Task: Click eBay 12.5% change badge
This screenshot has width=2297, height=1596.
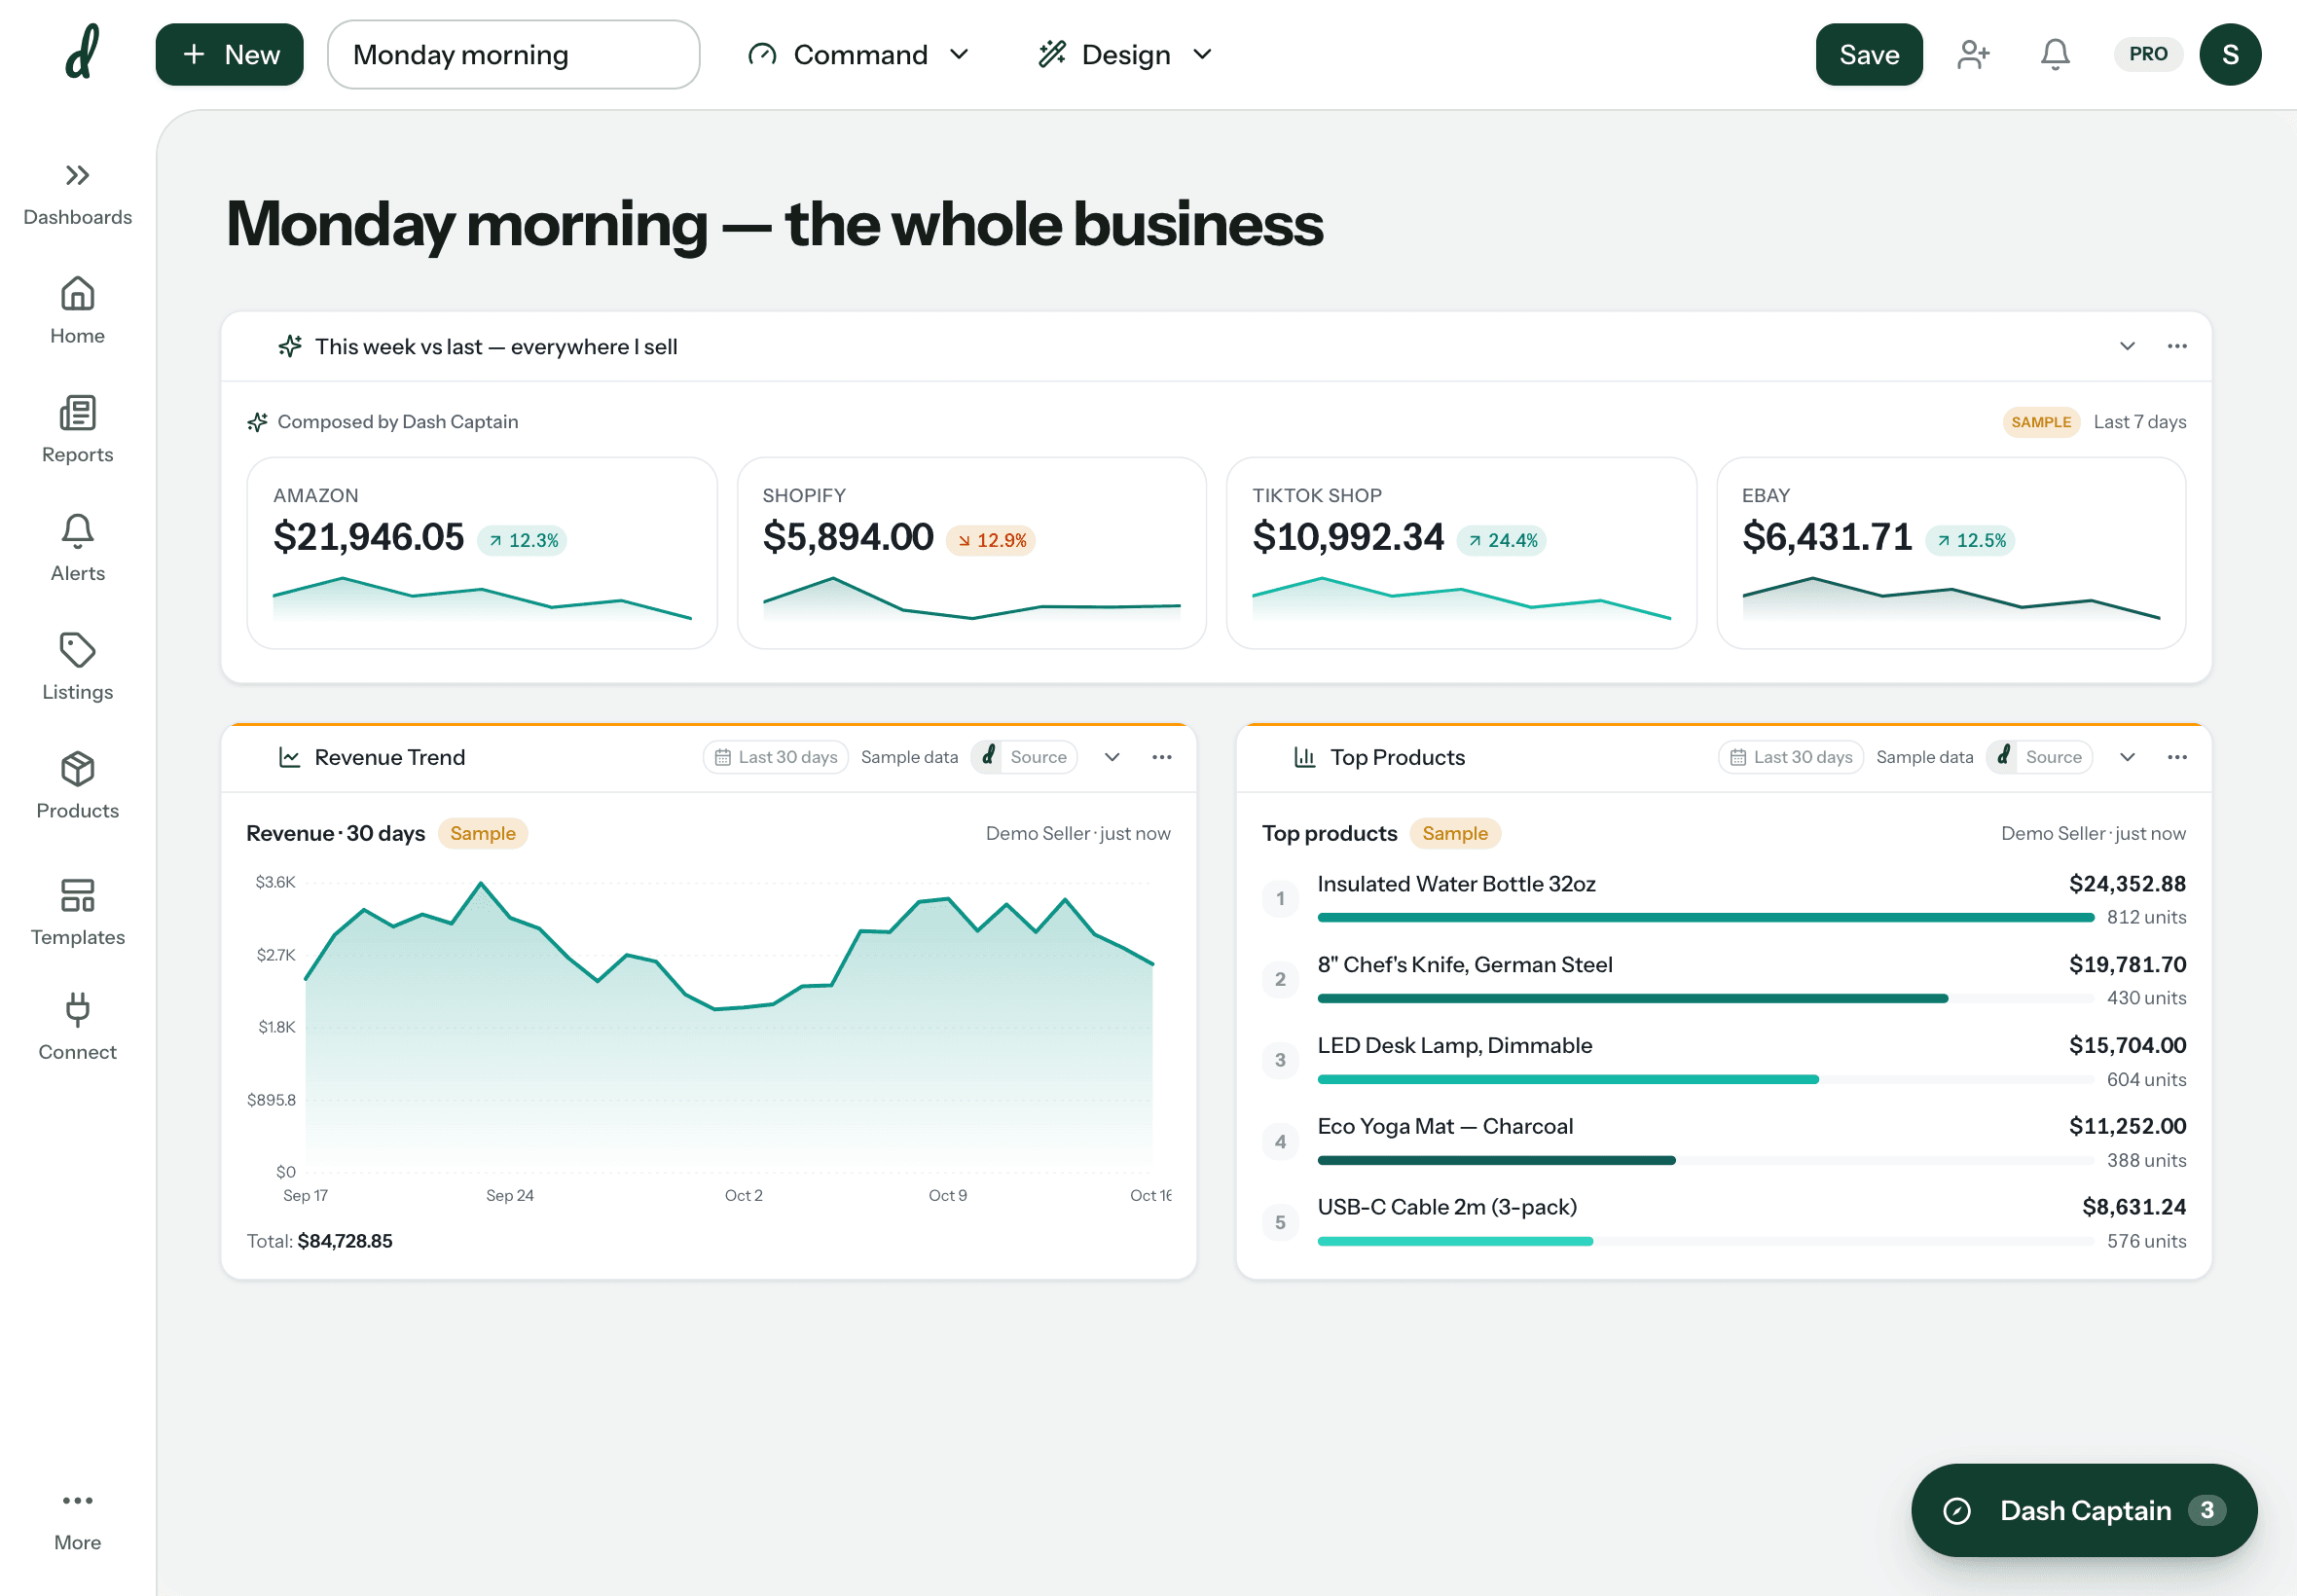Action: coord(1971,540)
